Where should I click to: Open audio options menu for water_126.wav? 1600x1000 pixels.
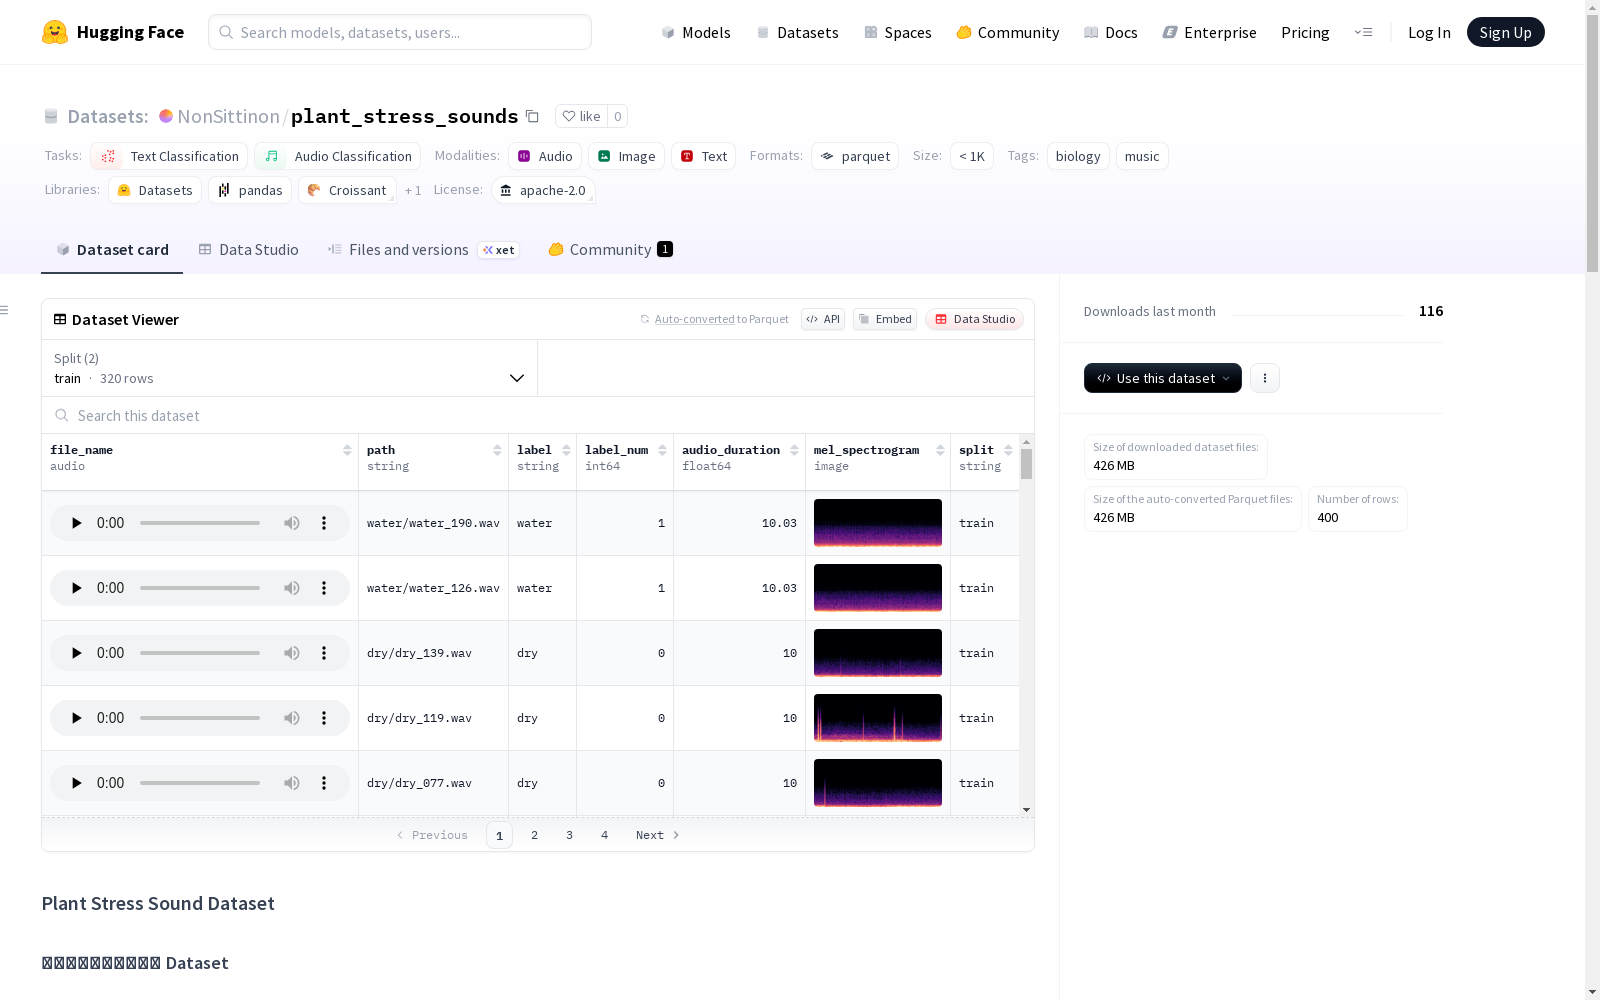[324, 588]
